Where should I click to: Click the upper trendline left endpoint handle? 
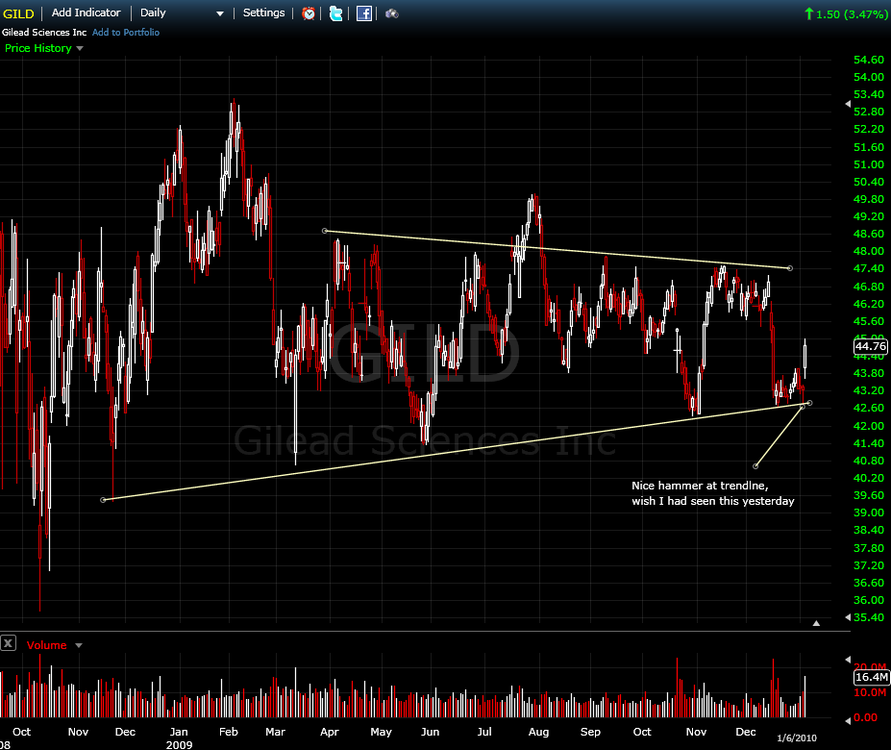(324, 231)
